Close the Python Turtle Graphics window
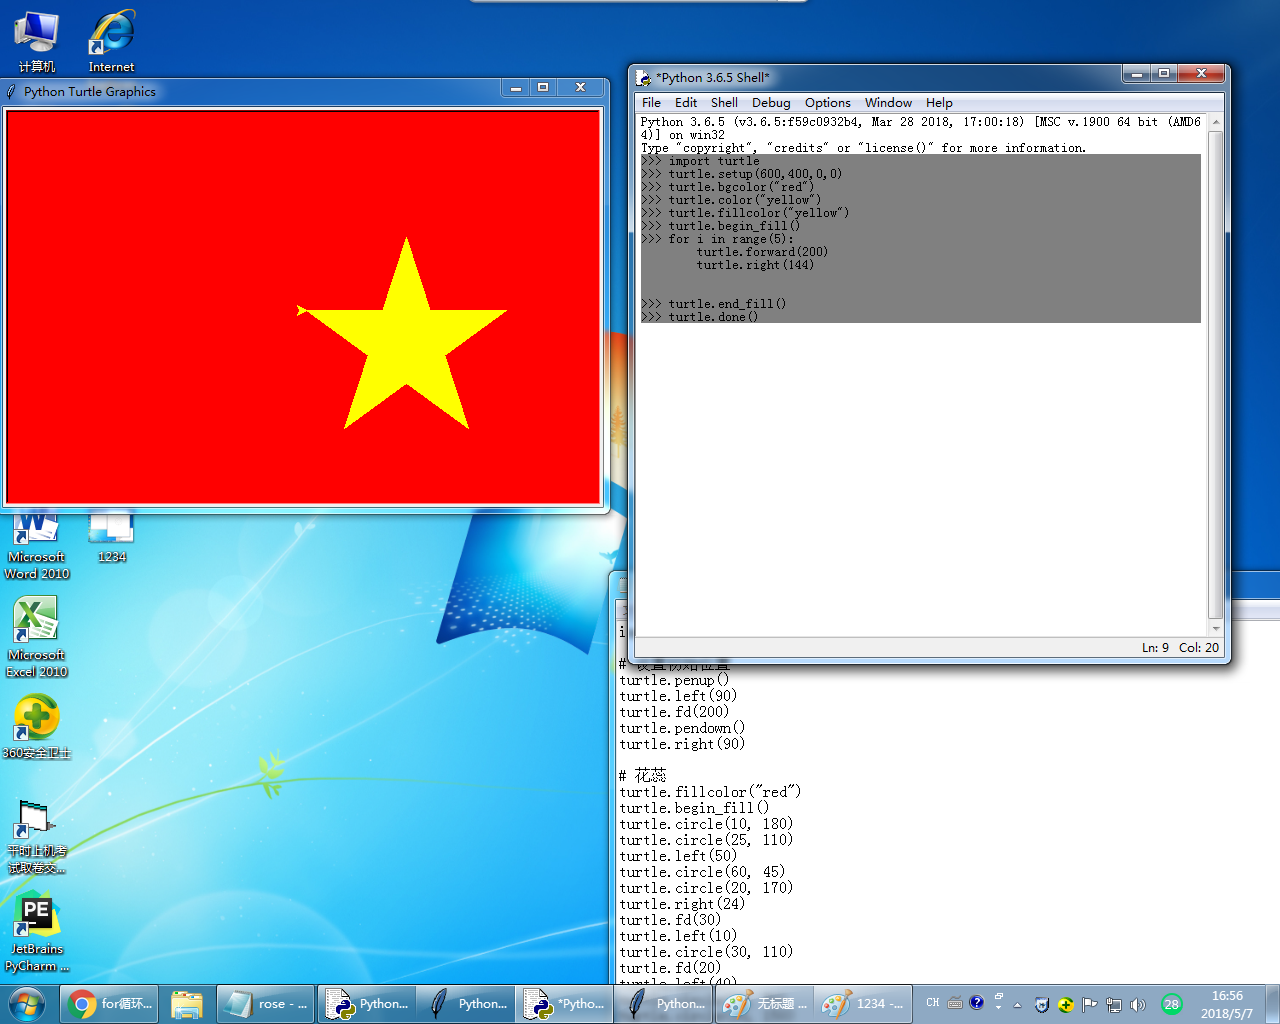Viewport: 1280px width, 1024px height. point(580,88)
